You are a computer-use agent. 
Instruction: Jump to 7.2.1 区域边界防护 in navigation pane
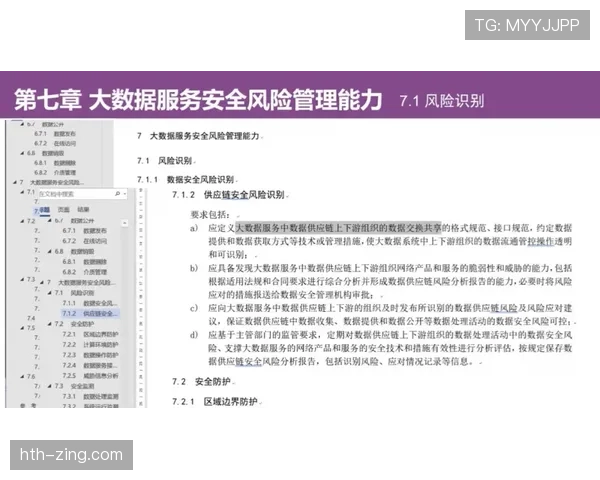pyautogui.click(x=90, y=334)
